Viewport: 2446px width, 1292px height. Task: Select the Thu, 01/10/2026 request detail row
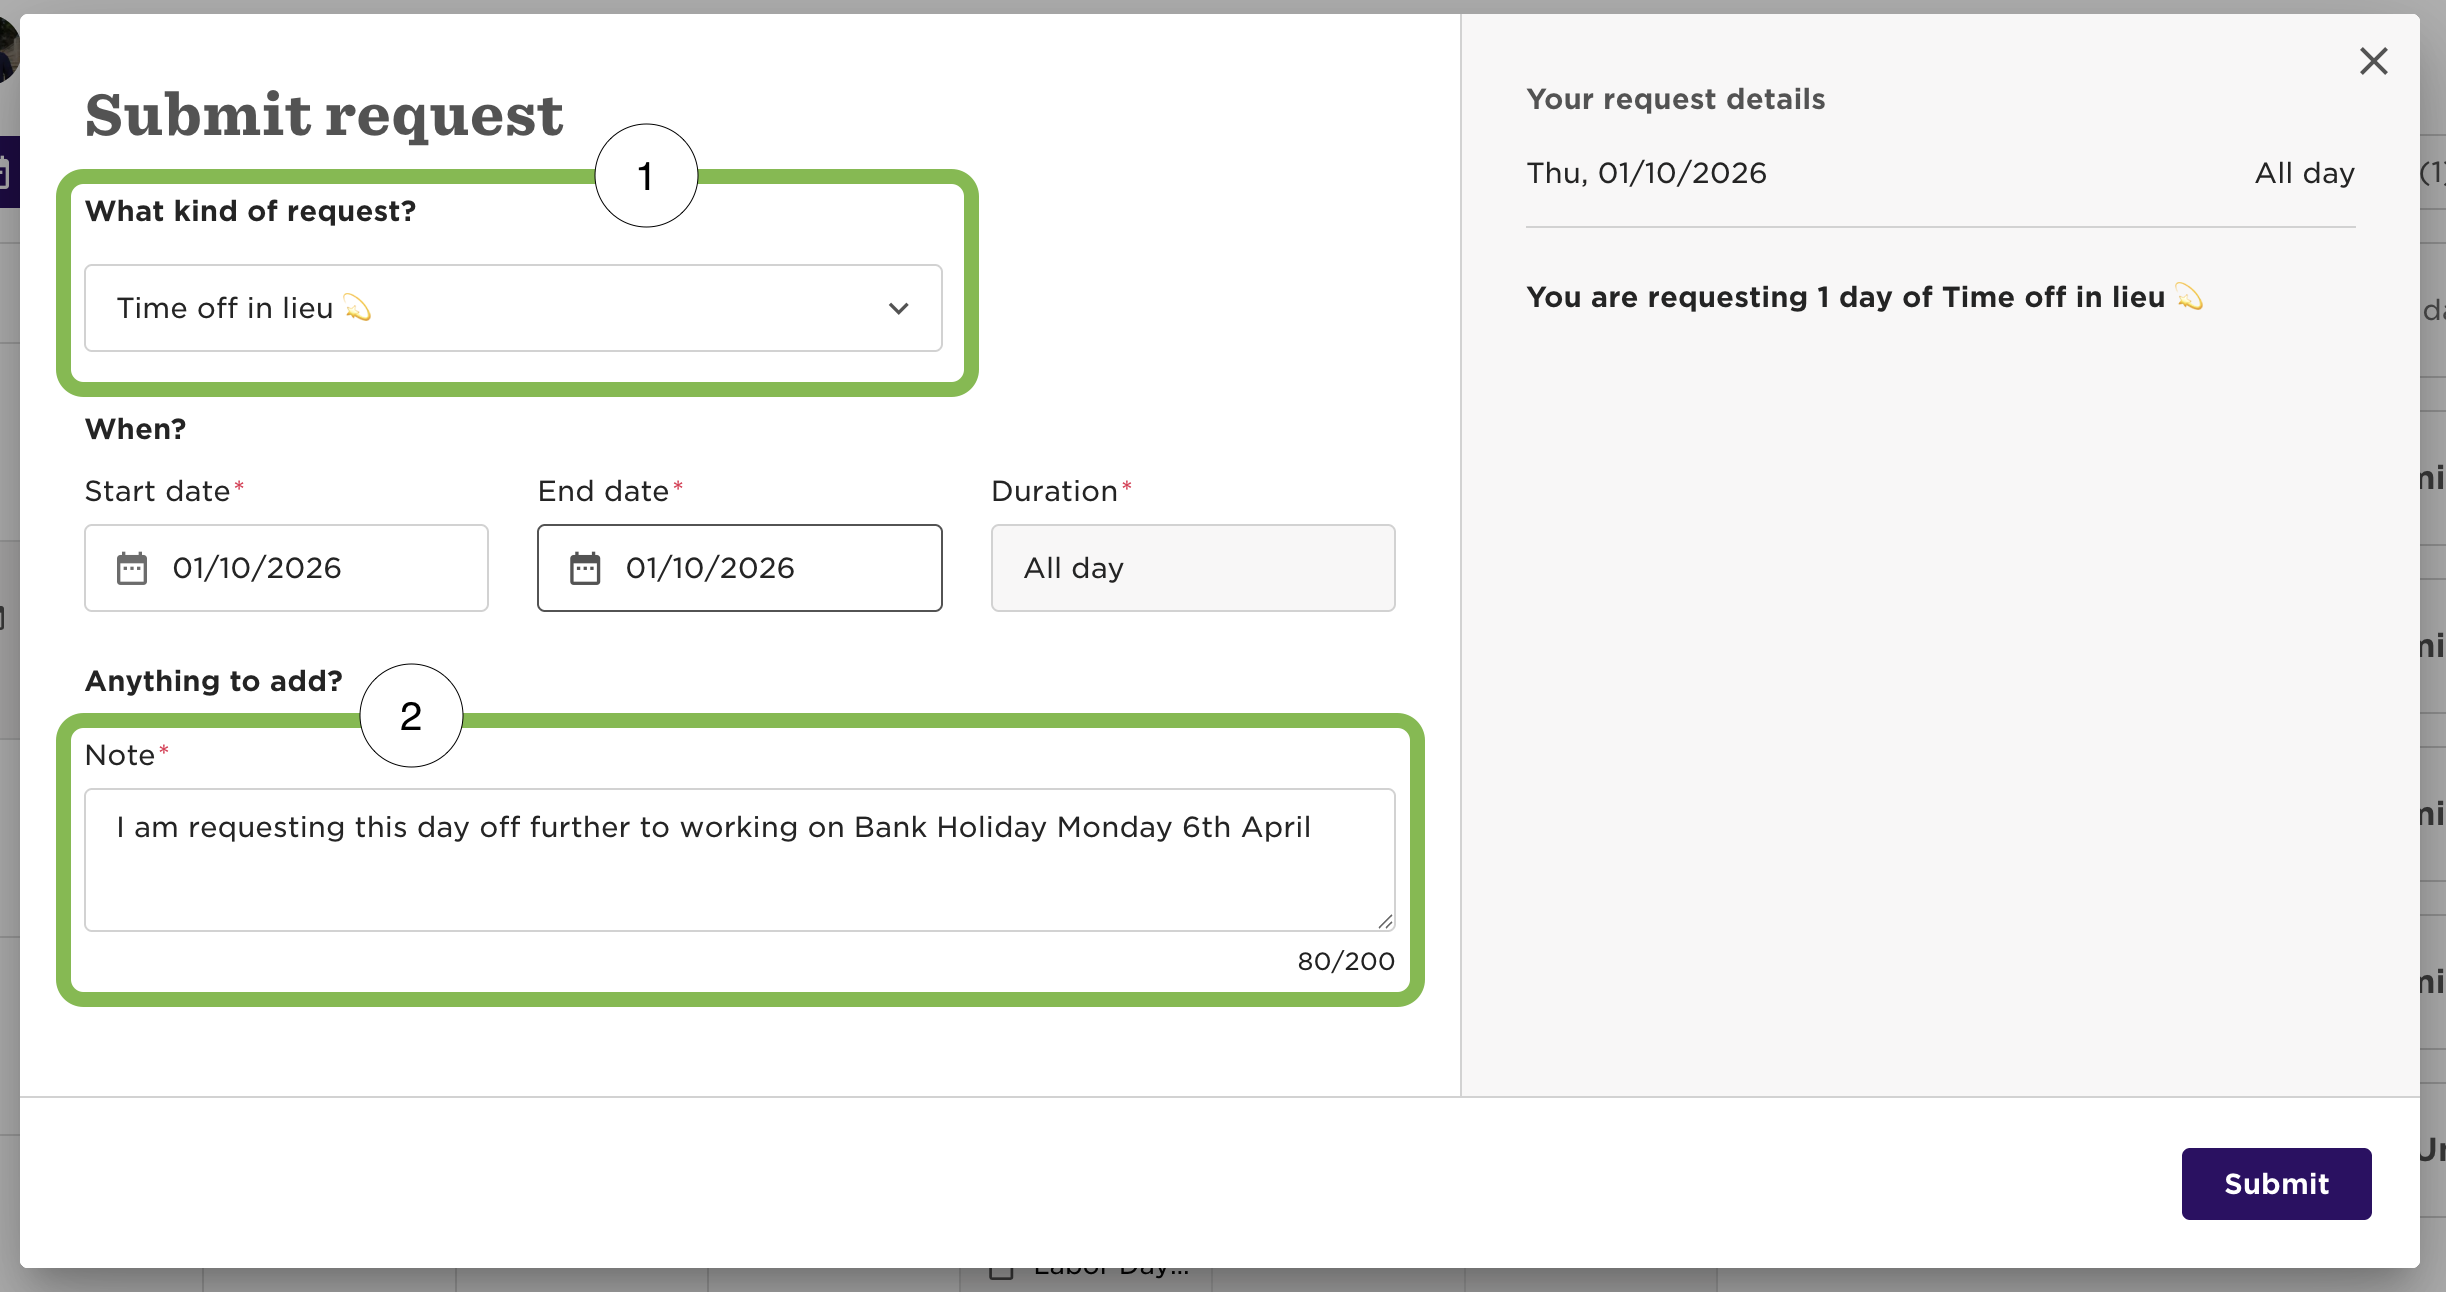[1940, 173]
